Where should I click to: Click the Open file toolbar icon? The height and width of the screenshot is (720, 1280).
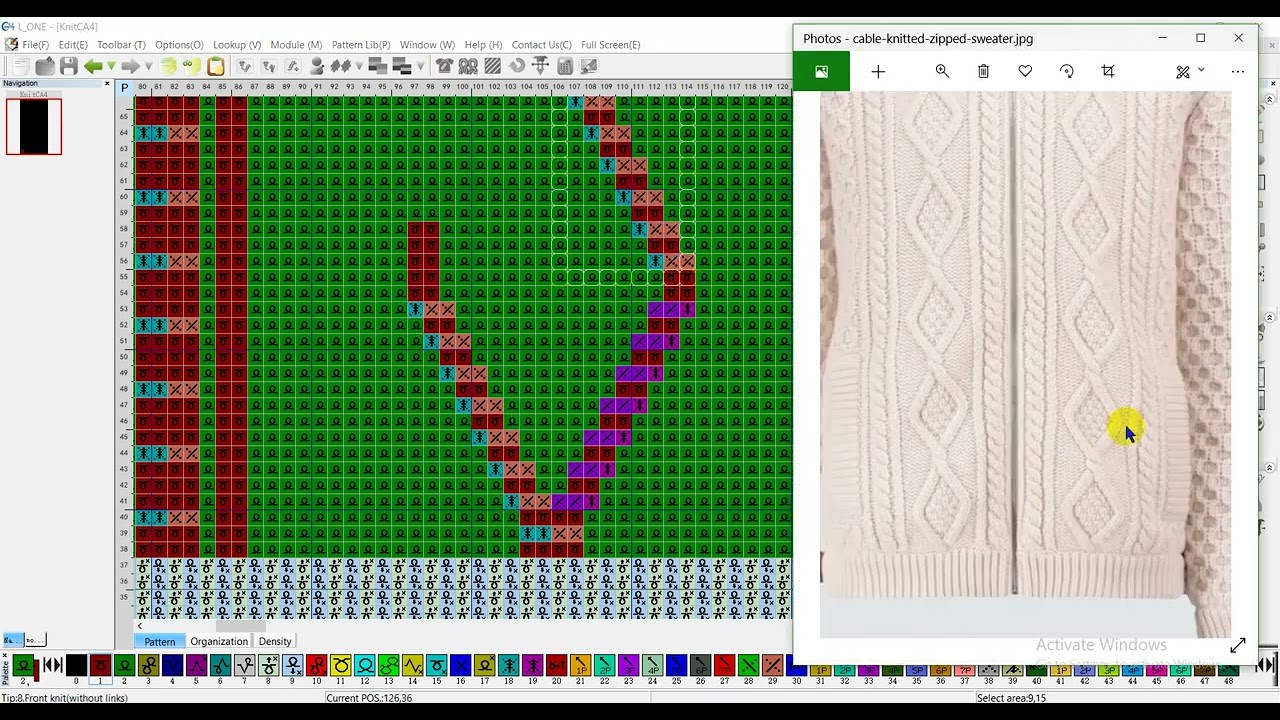[45, 66]
